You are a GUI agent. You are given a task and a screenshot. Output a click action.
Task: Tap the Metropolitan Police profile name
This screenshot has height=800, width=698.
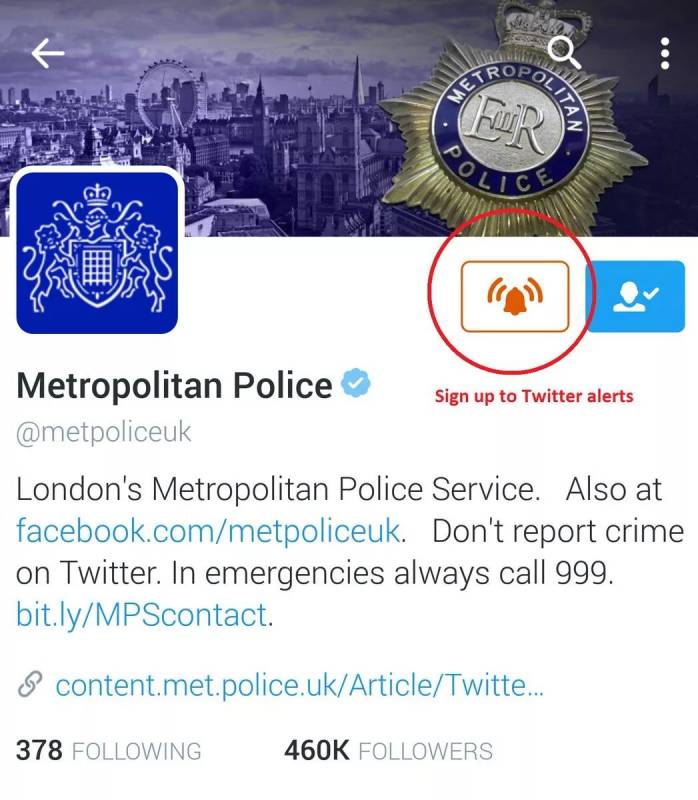click(174, 385)
